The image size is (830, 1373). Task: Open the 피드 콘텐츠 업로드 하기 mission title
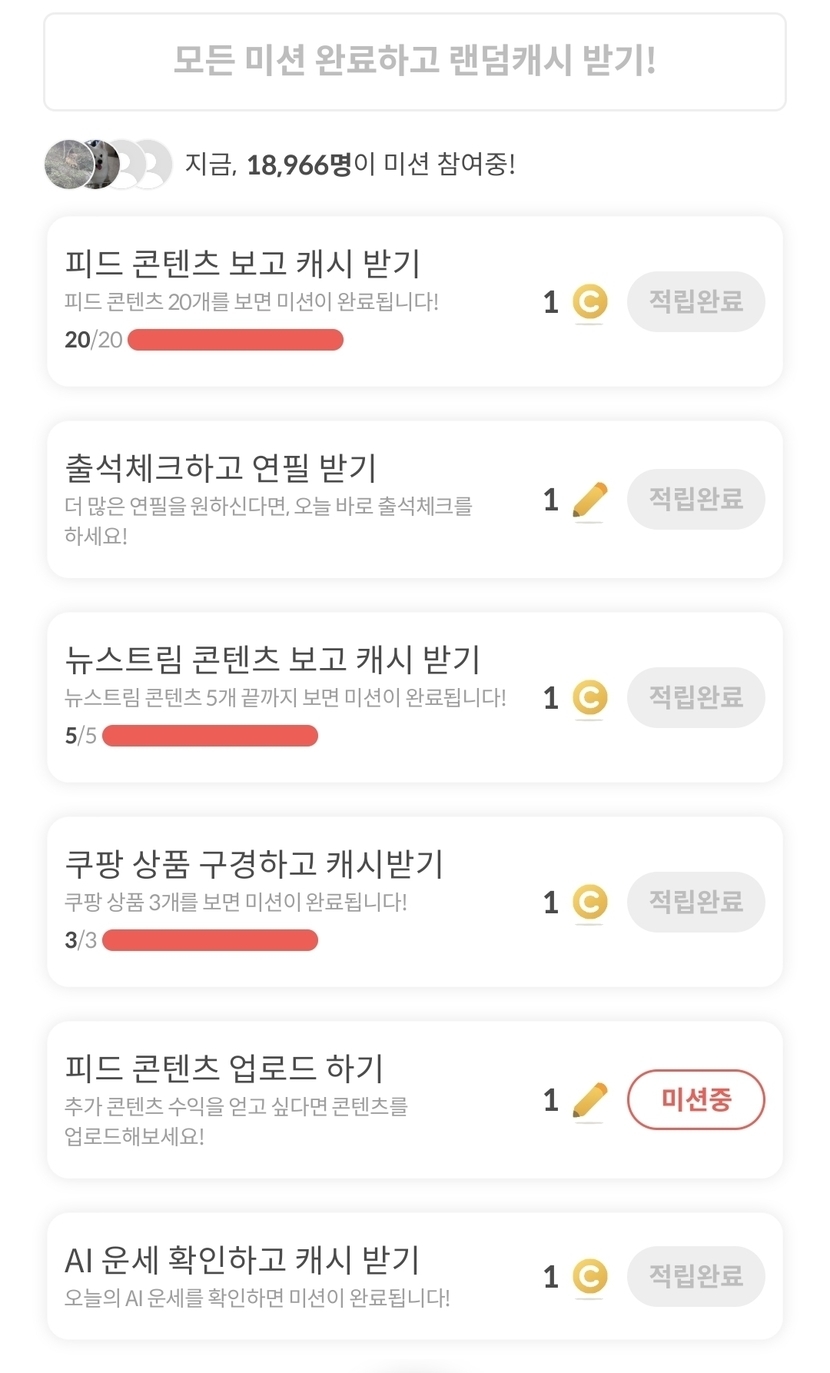click(x=224, y=1068)
